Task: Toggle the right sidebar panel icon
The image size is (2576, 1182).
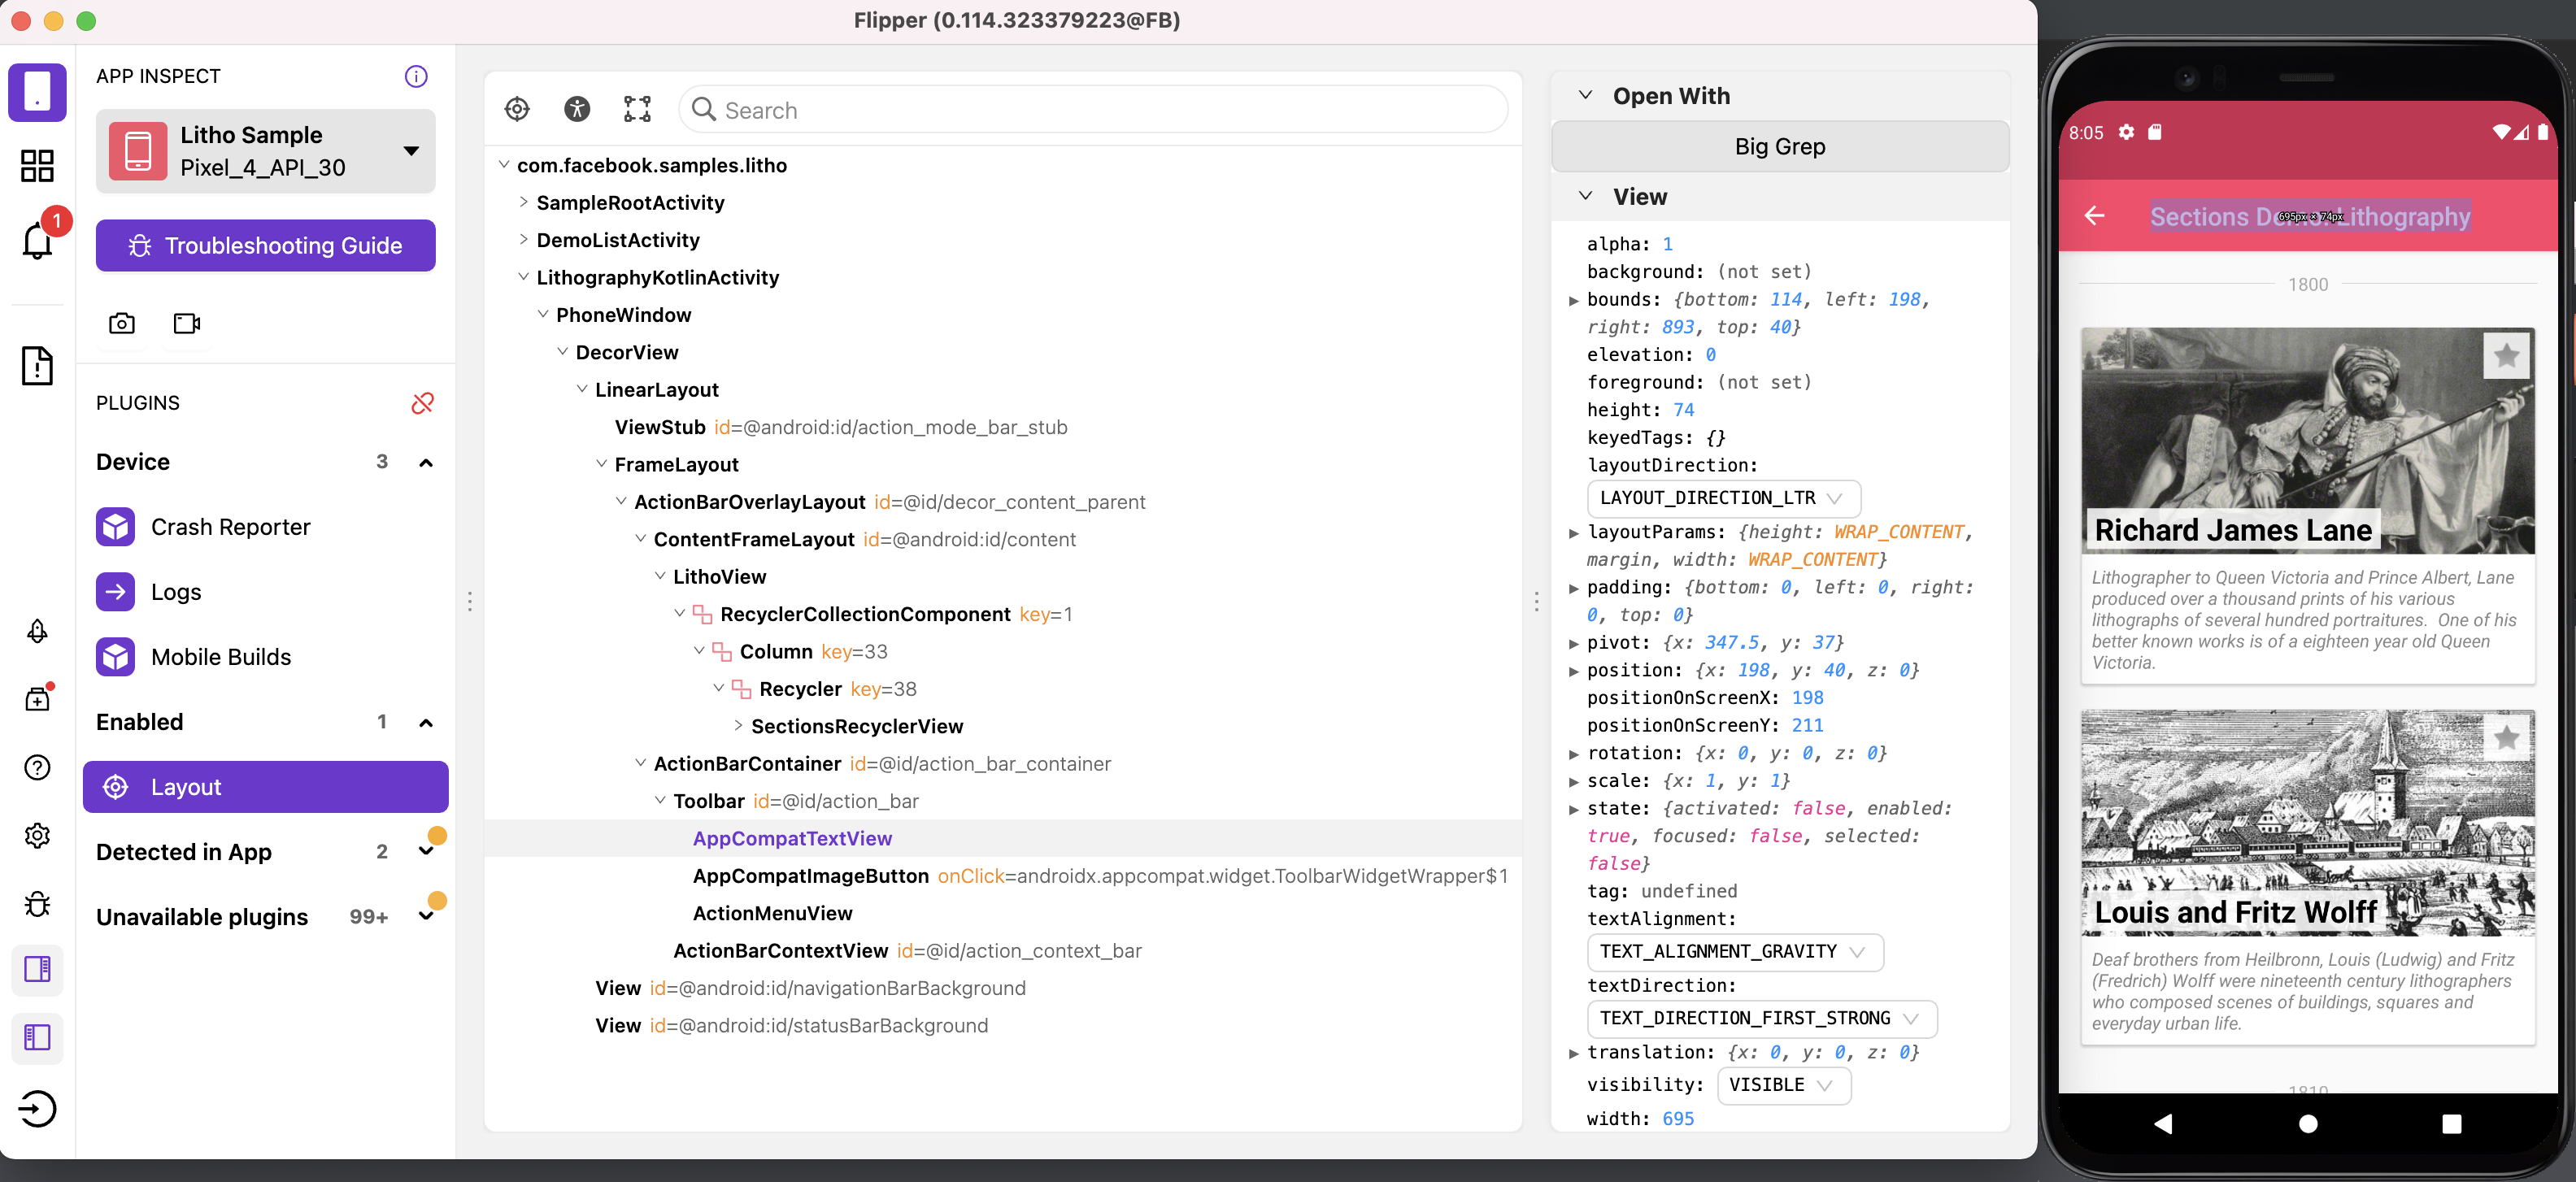Action: coord(38,969)
